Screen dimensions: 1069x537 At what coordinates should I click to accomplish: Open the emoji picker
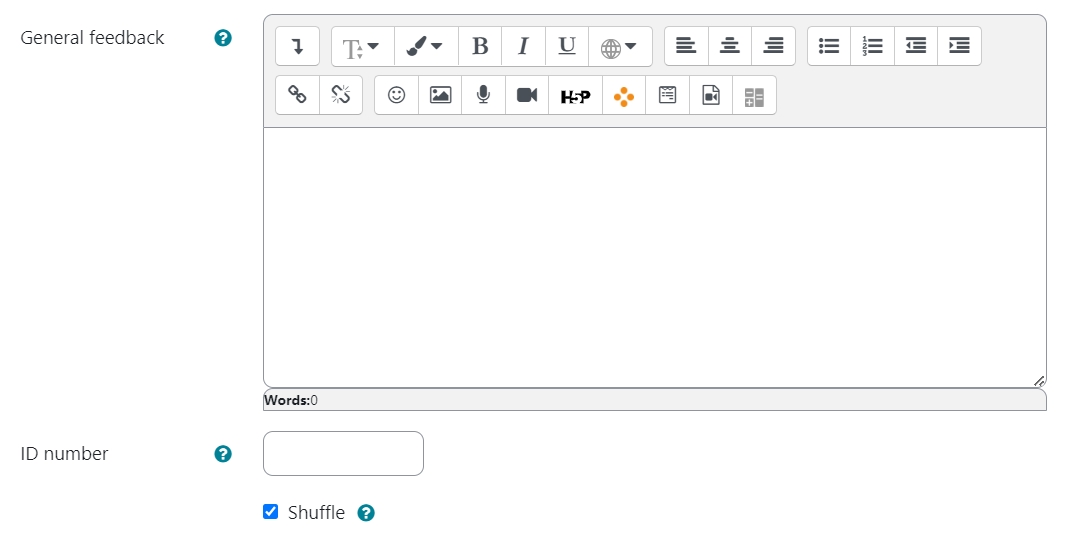396,95
